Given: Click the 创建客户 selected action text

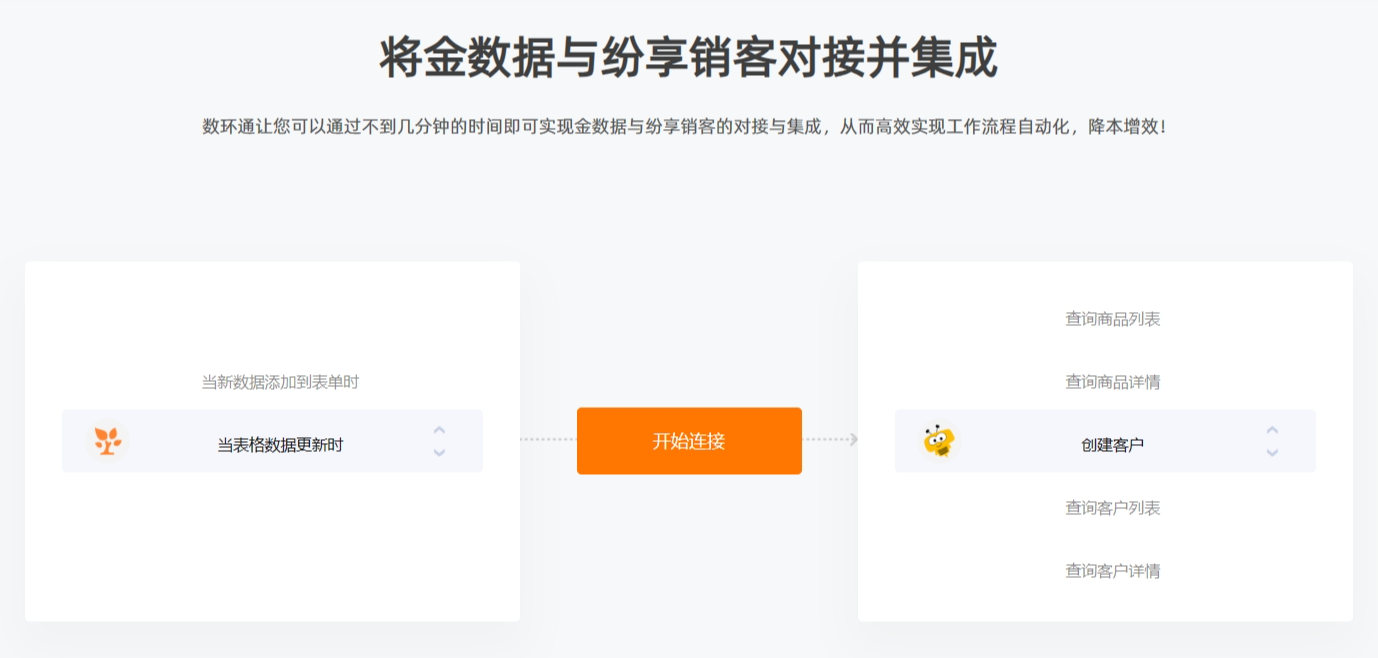Looking at the screenshot, I should point(1113,445).
